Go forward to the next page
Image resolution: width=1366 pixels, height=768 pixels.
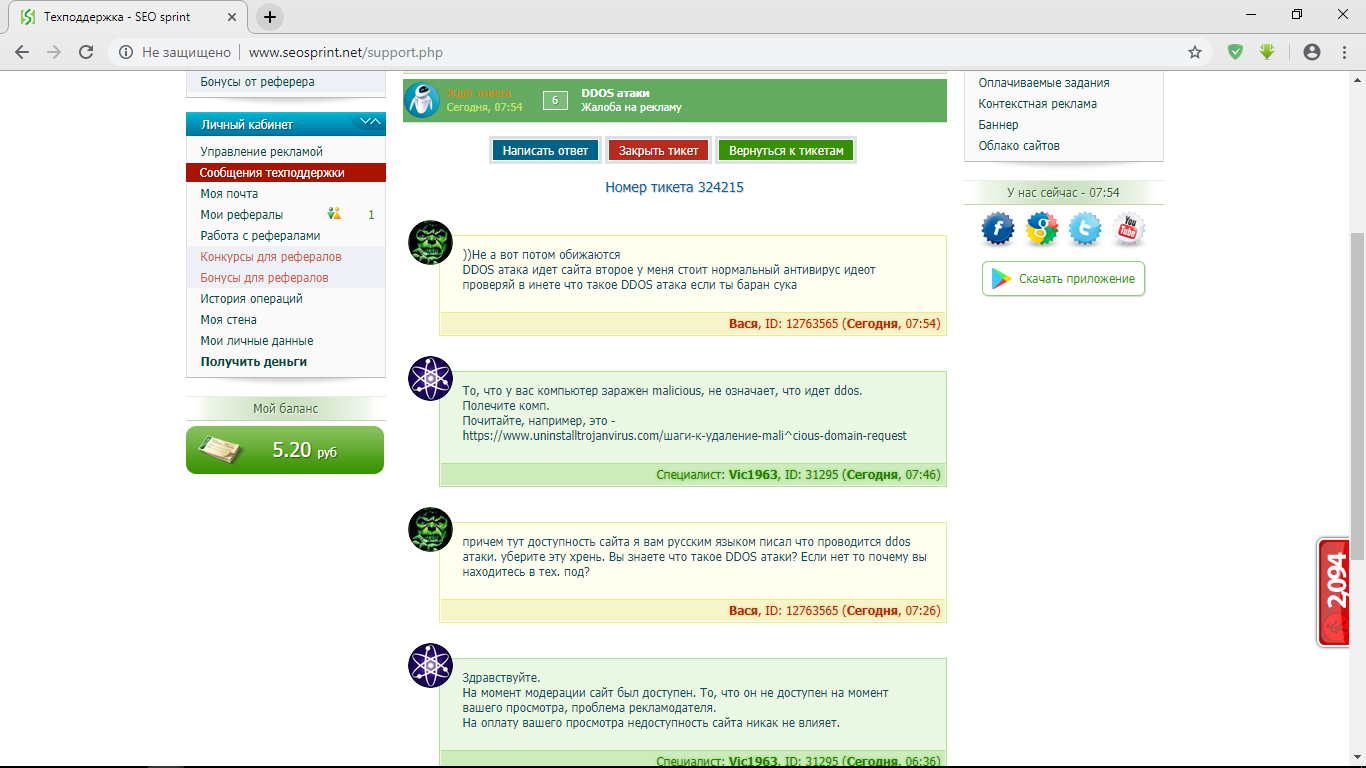click(54, 52)
